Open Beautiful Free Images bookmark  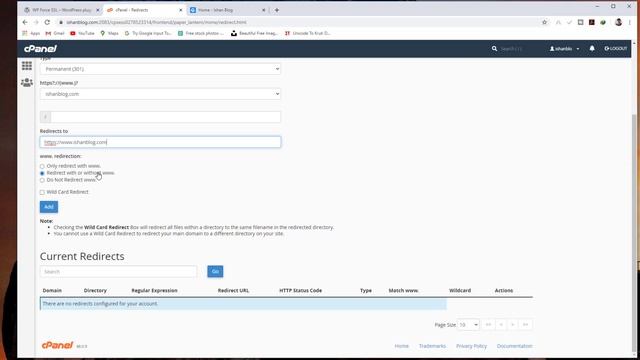pyautogui.click(x=254, y=33)
